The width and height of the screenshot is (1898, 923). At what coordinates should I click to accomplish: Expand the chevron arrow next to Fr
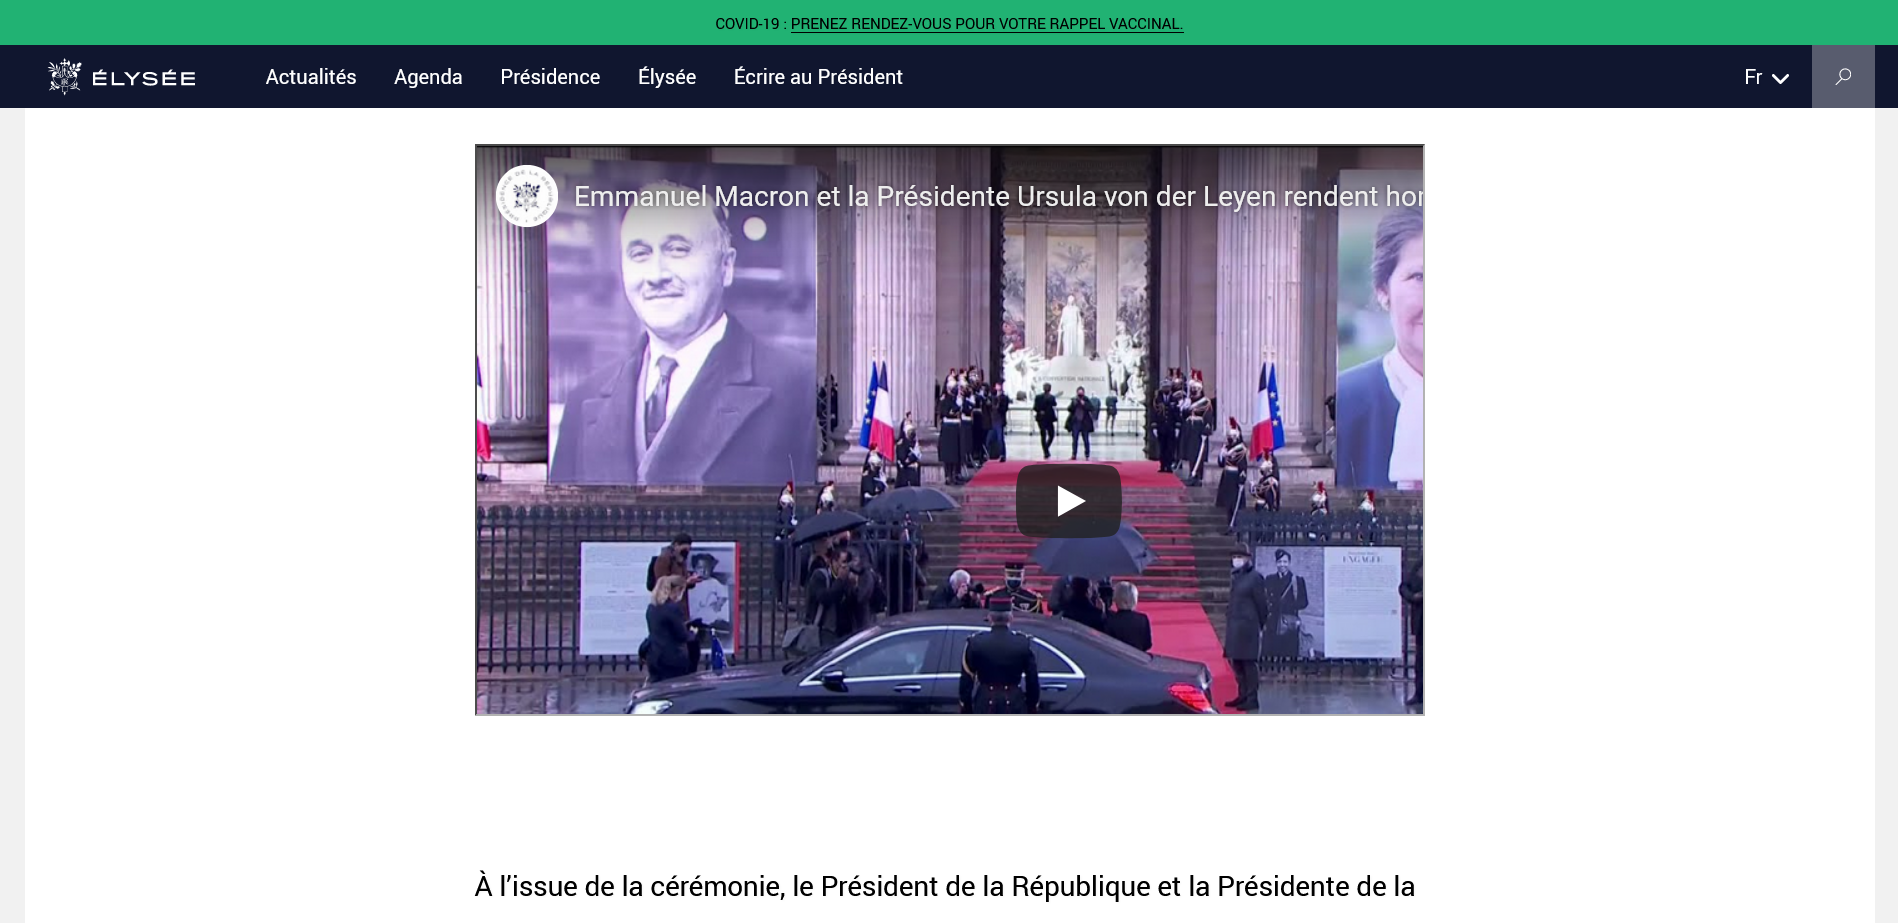tap(1780, 78)
